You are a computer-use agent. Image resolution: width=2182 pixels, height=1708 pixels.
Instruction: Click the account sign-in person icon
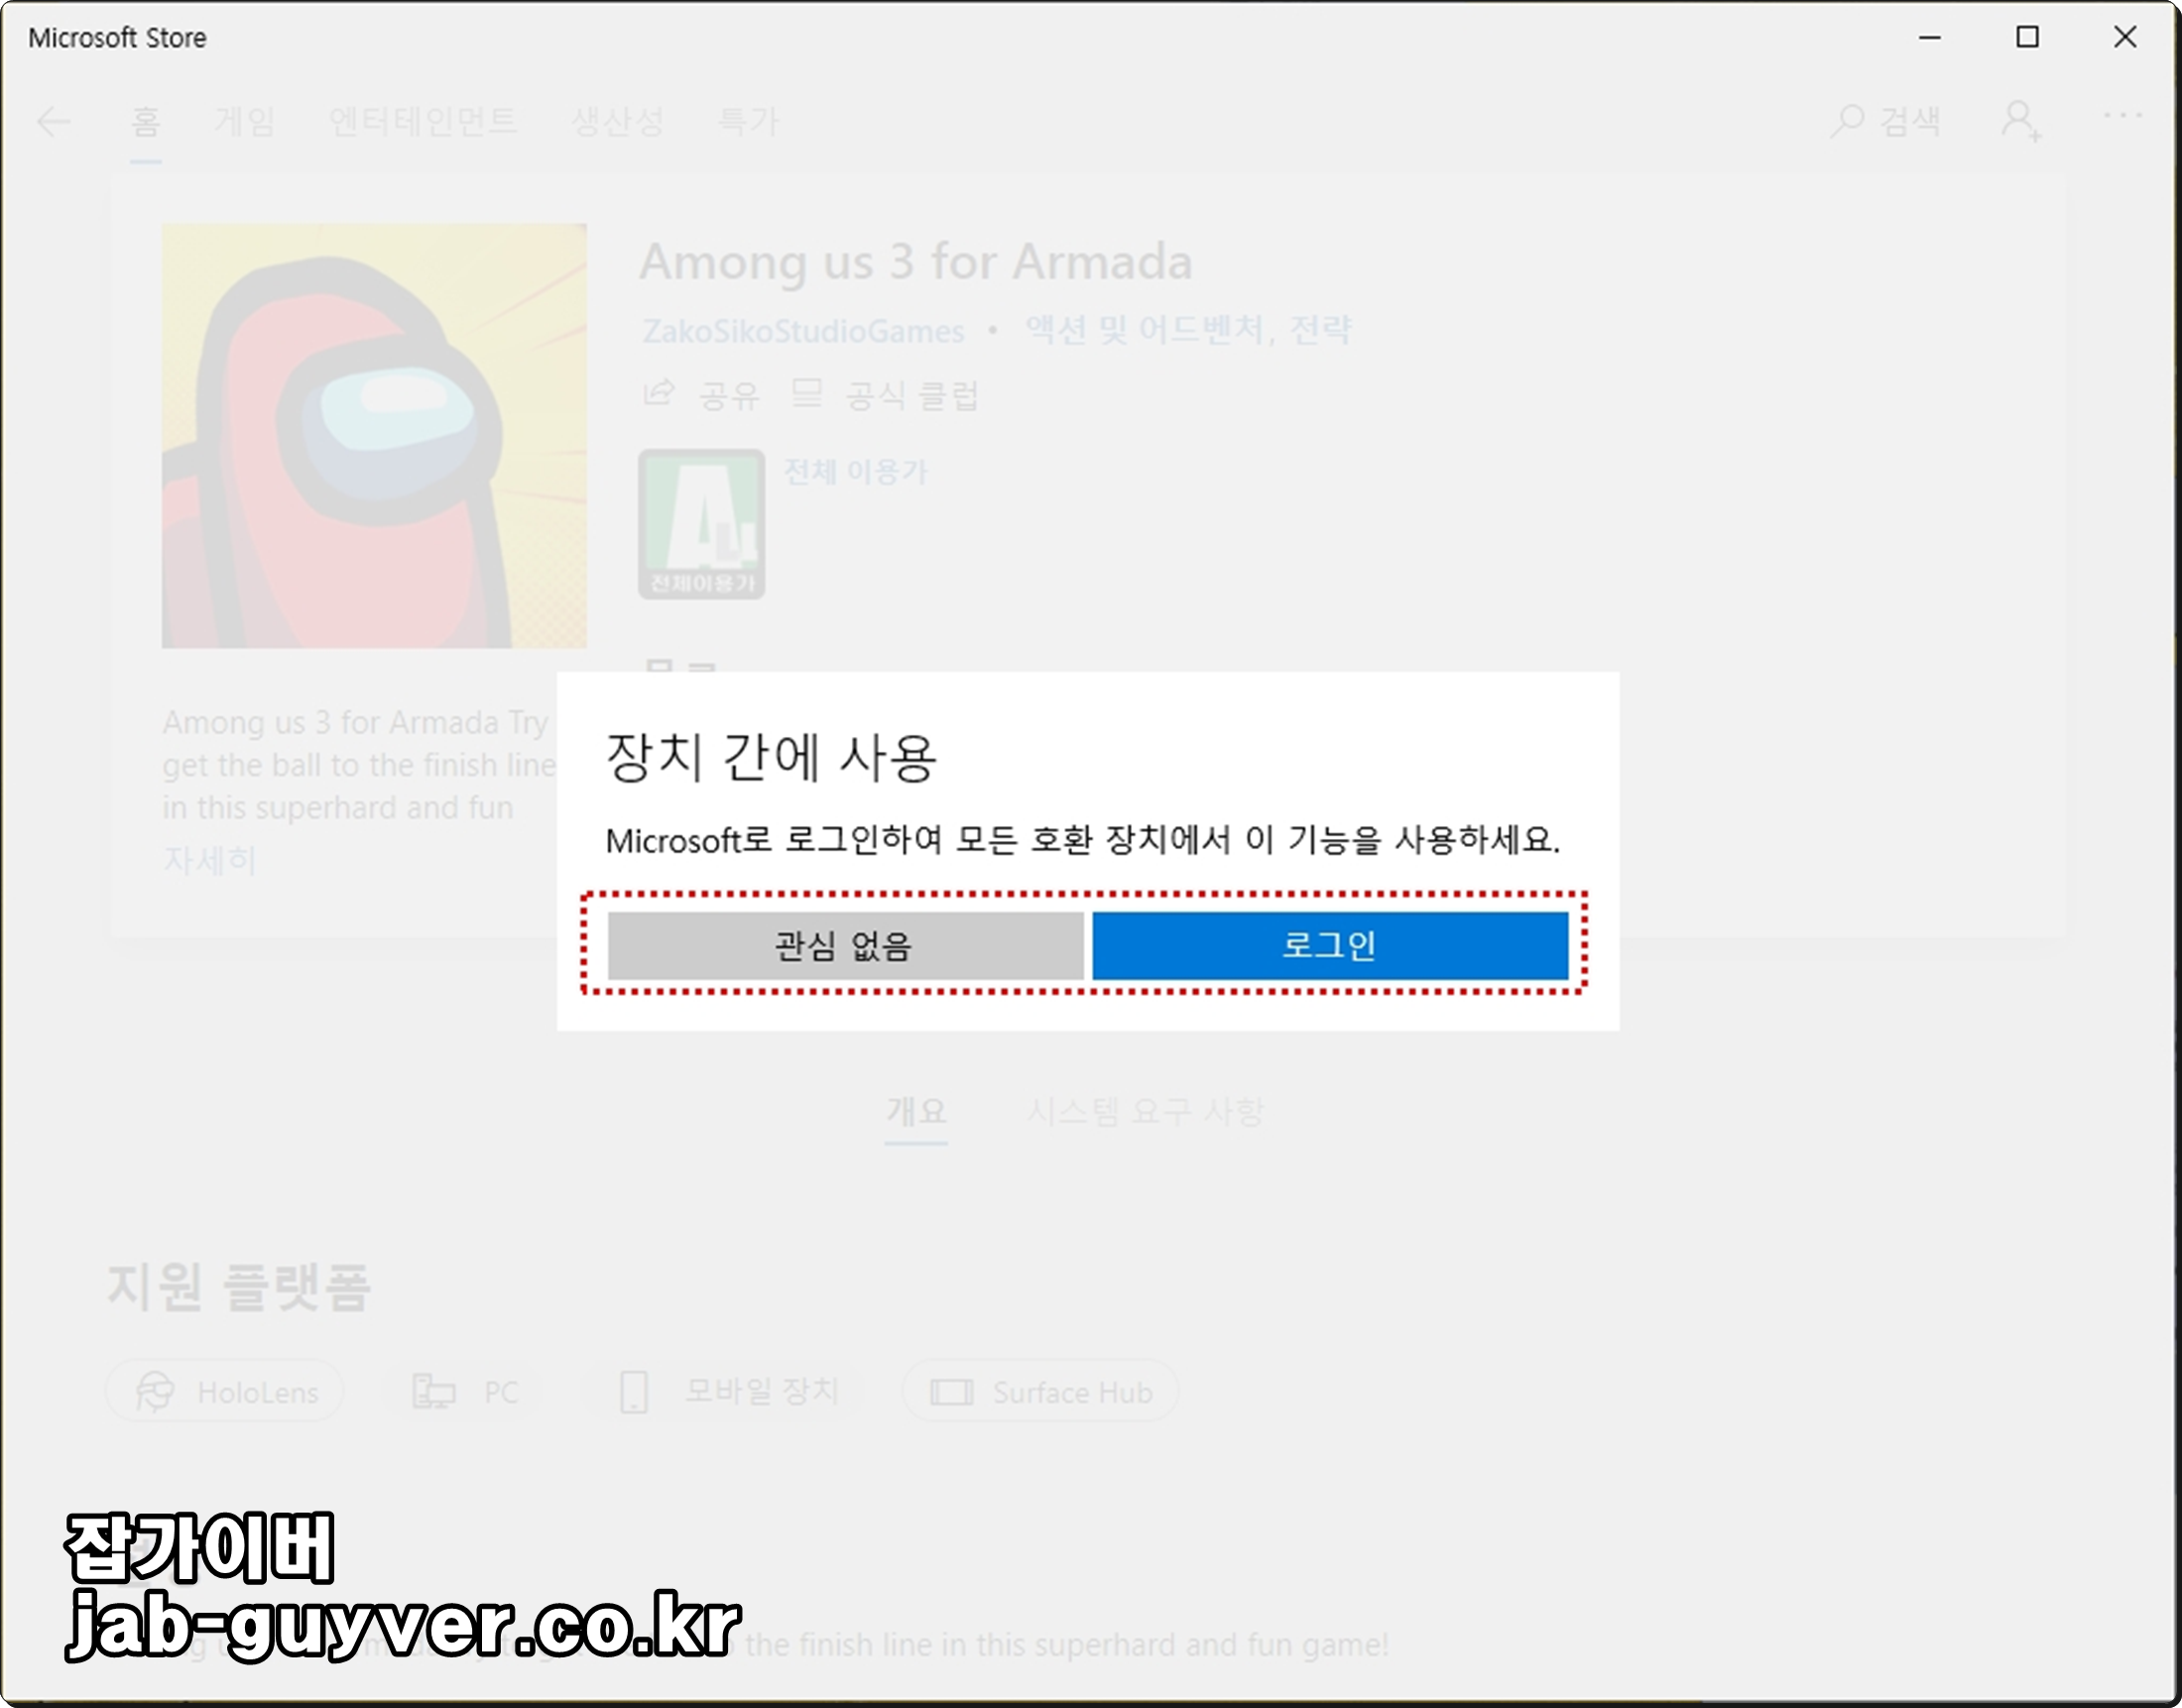2019,121
